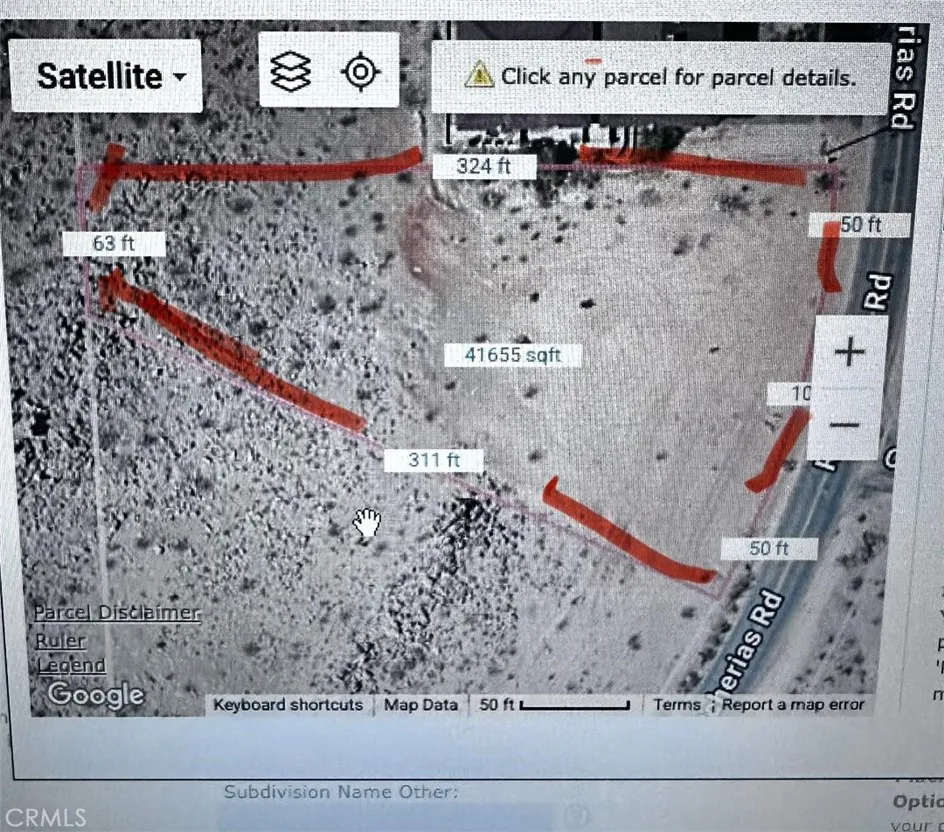
Task: Click the 50 ft label near the top right
Action: click(860, 225)
